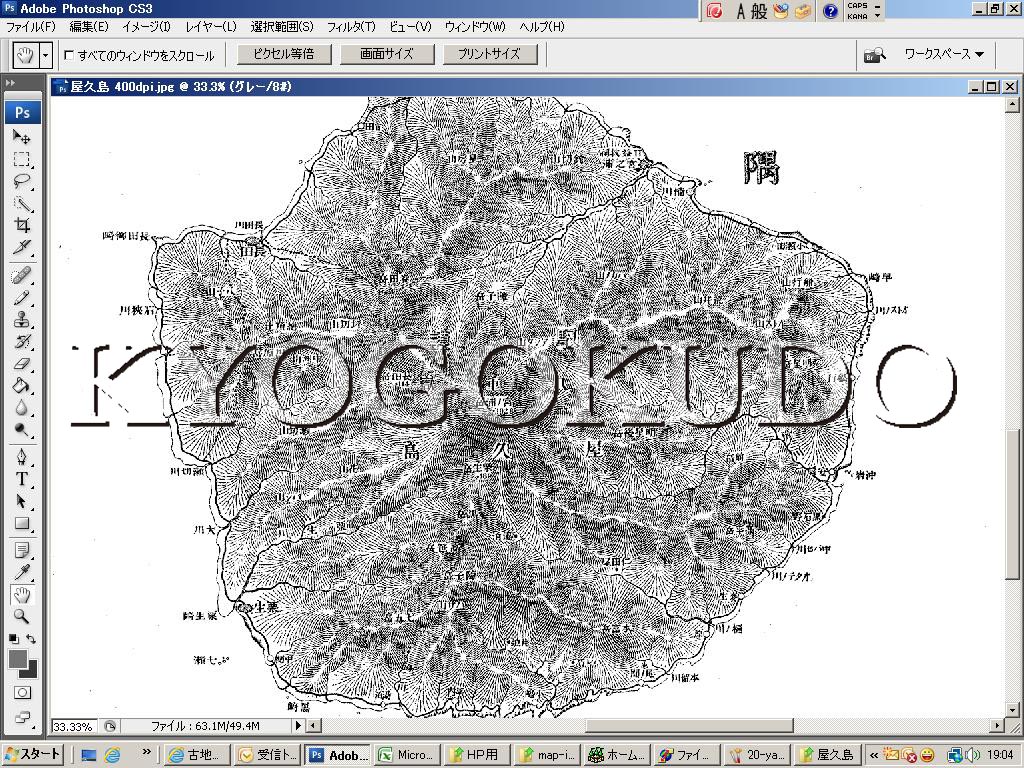This screenshot has height=768, width=1024.
Task: Click the プリントサイズ button
Action: click(x=490, y=54)
